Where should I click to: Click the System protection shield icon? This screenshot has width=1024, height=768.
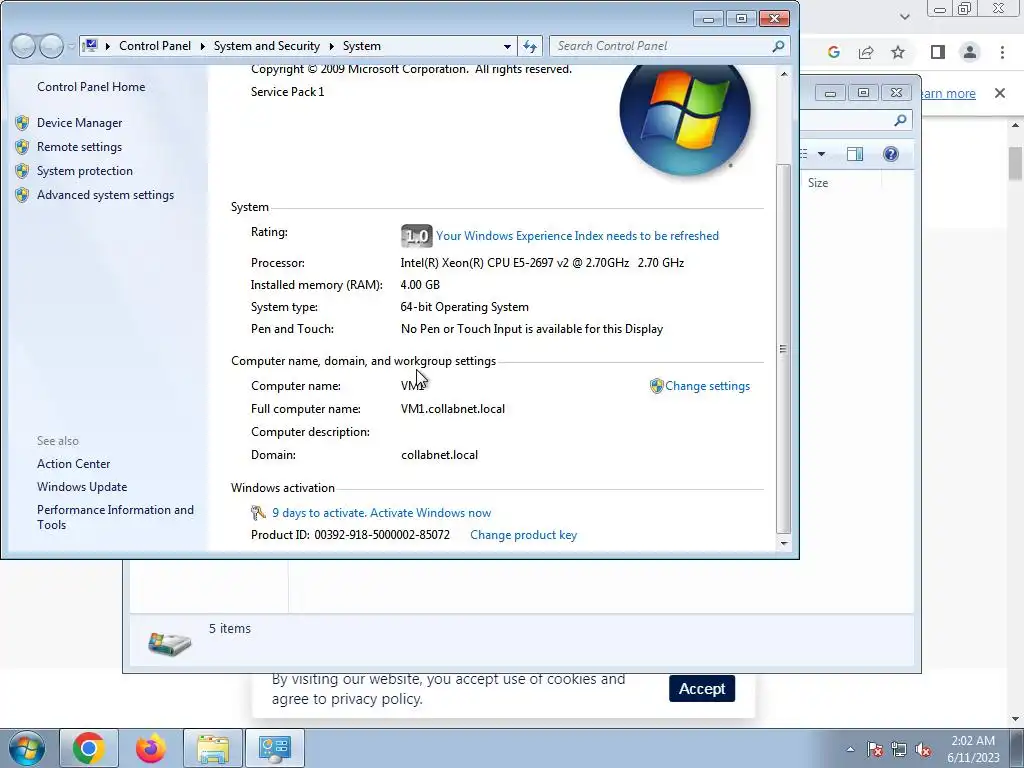[x=22, y=171]
